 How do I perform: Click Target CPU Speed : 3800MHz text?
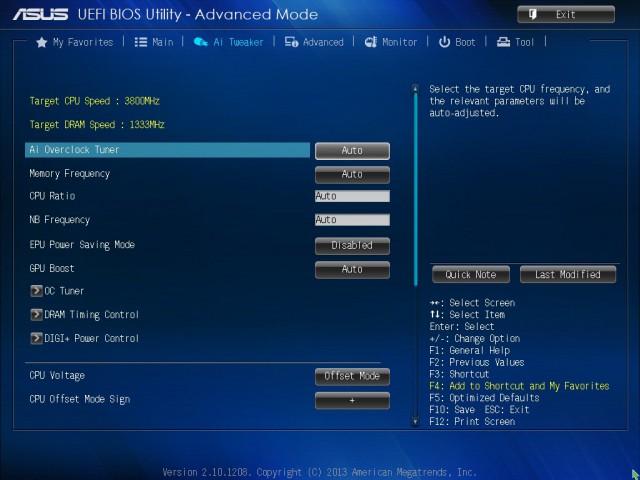point(94,101)
